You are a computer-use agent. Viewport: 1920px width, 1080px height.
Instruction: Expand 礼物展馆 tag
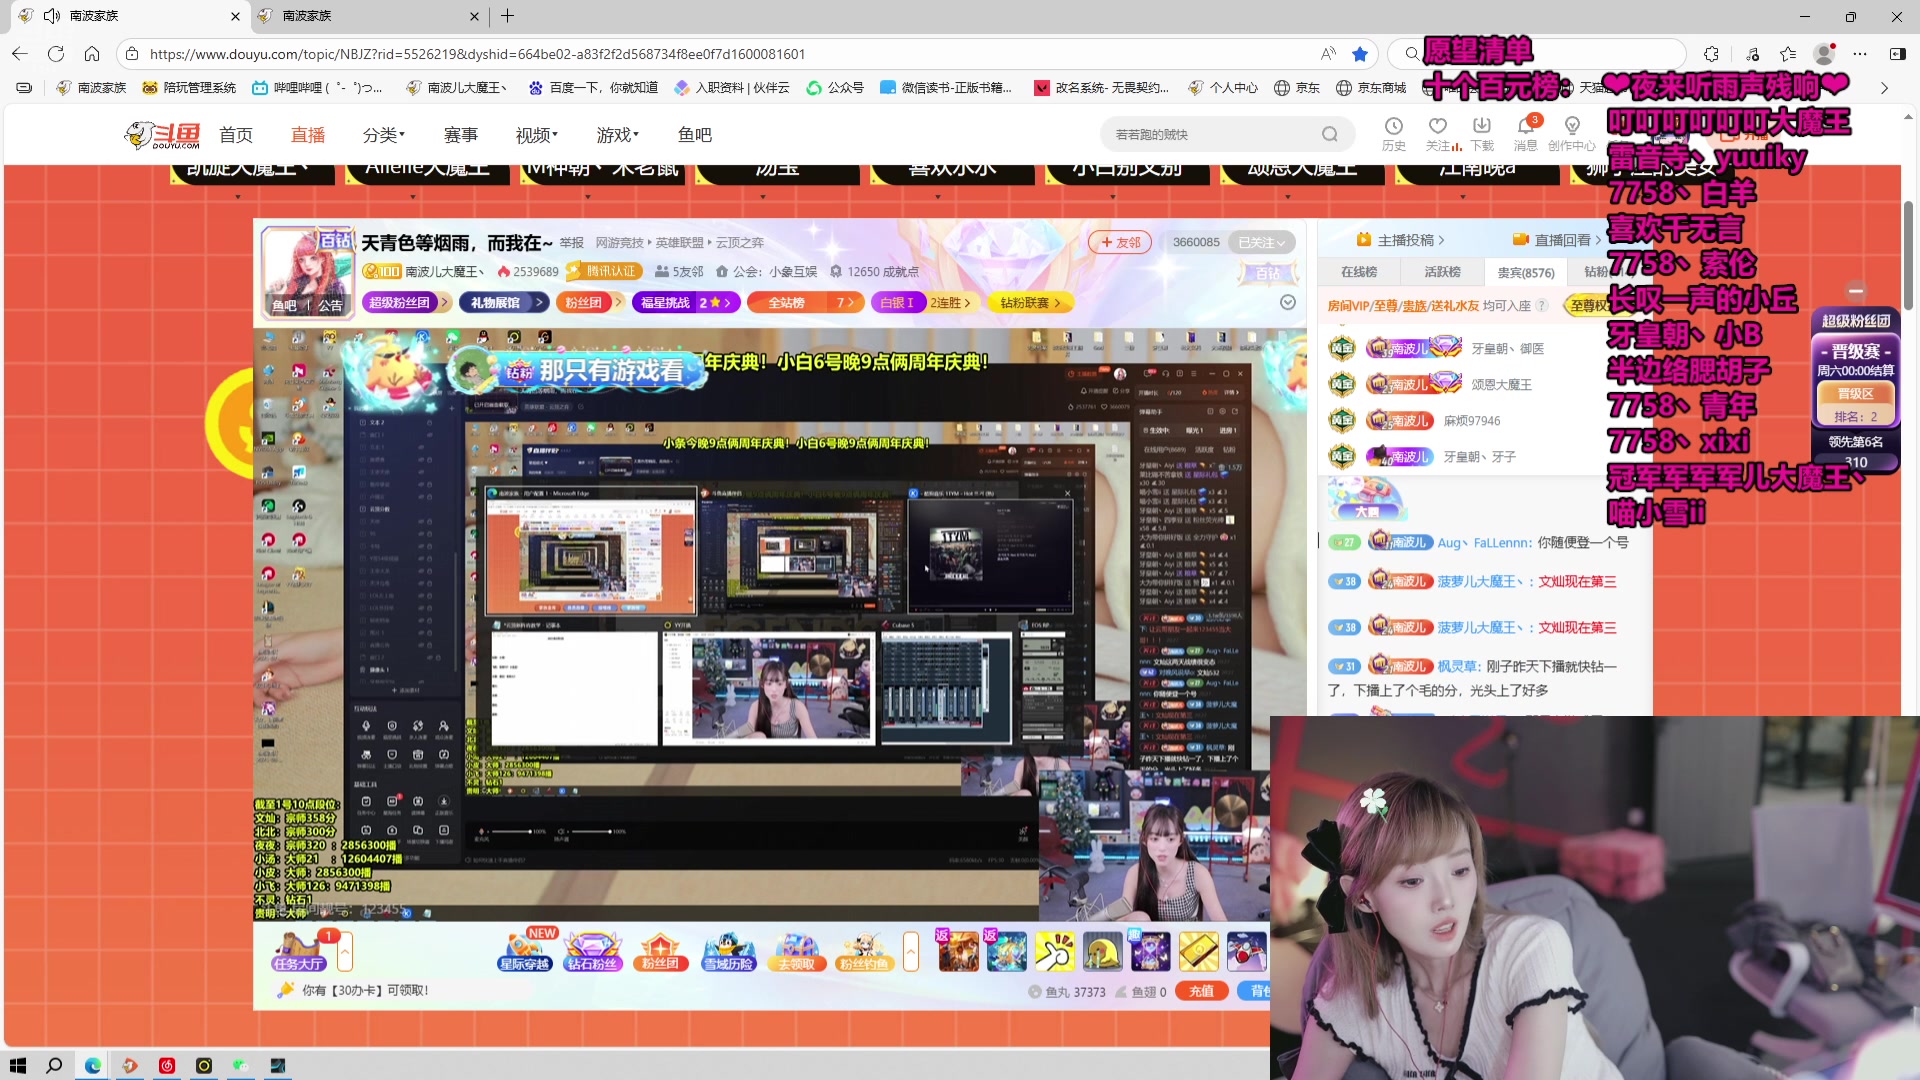point(505,302)
